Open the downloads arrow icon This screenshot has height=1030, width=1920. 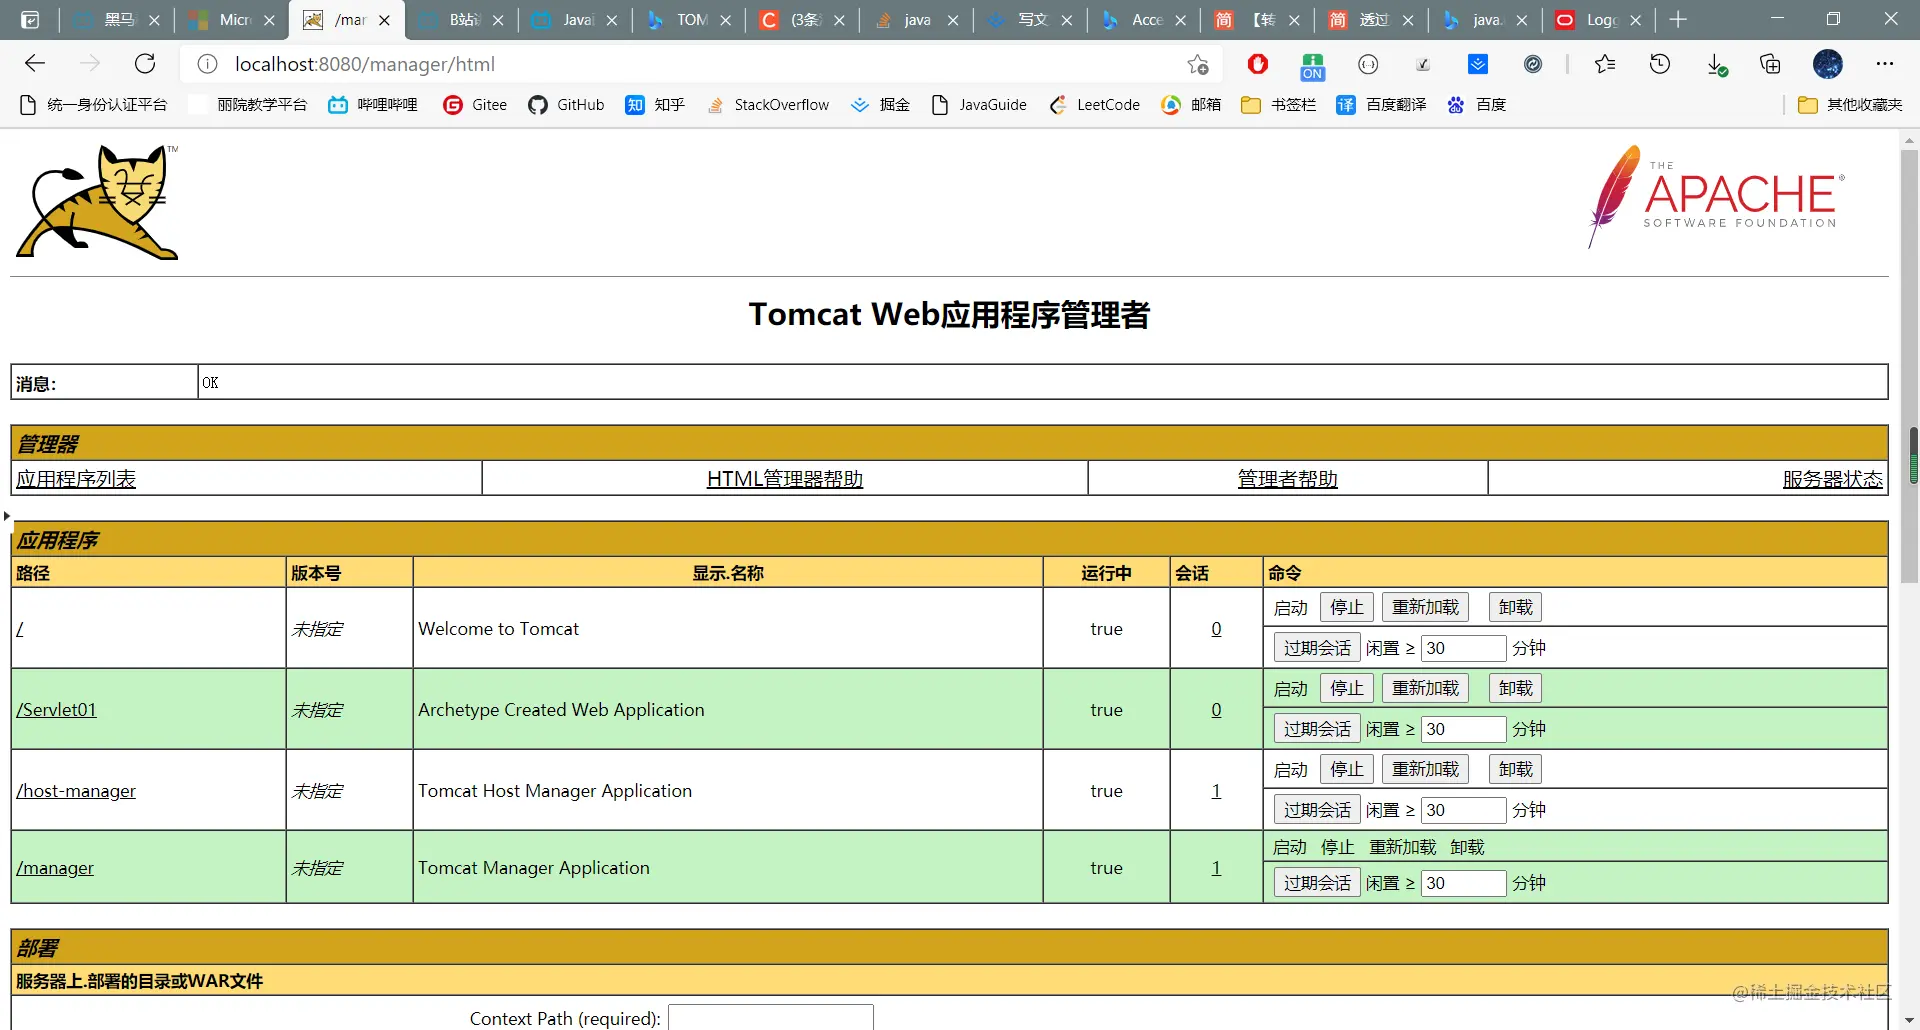coord(1716,64)
